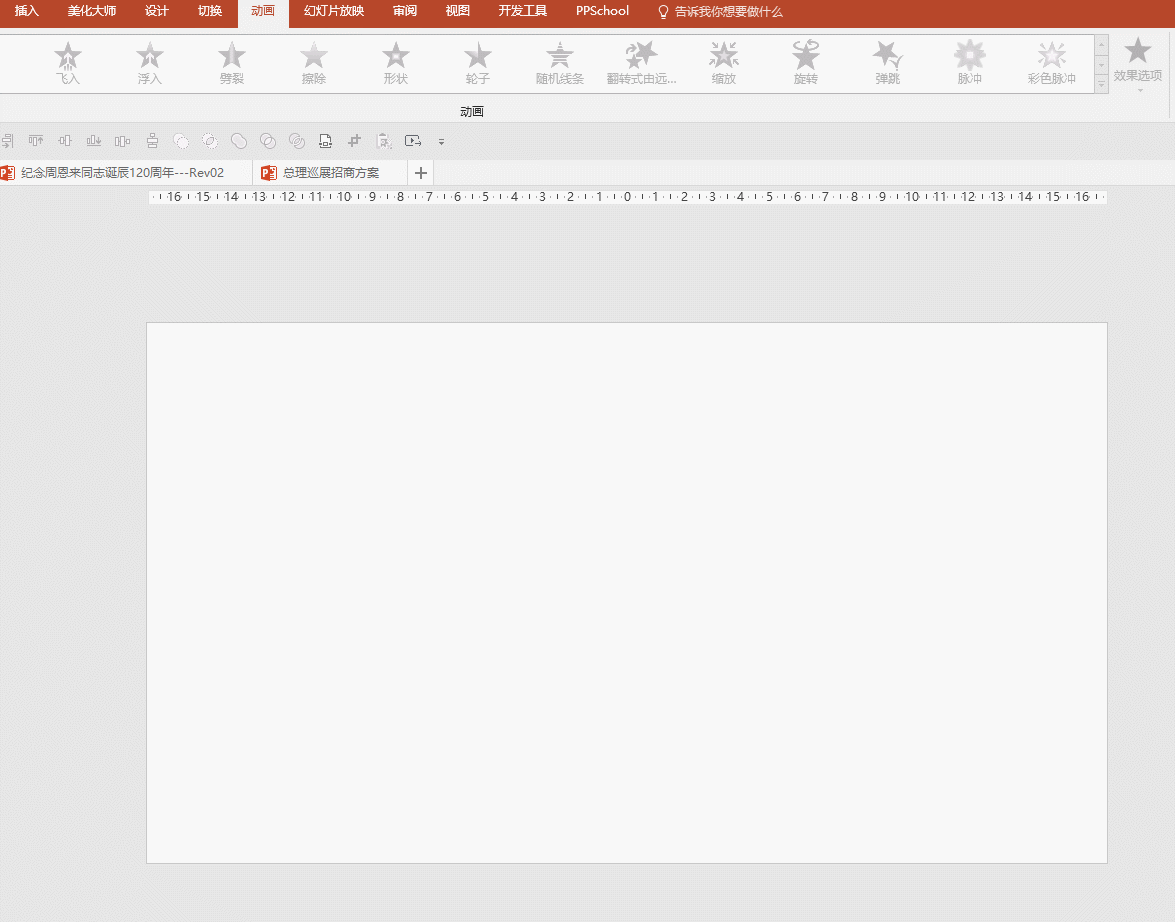Click the two overlapping circles merge icon
The image size is (1175, 922).
pos(268,141)
